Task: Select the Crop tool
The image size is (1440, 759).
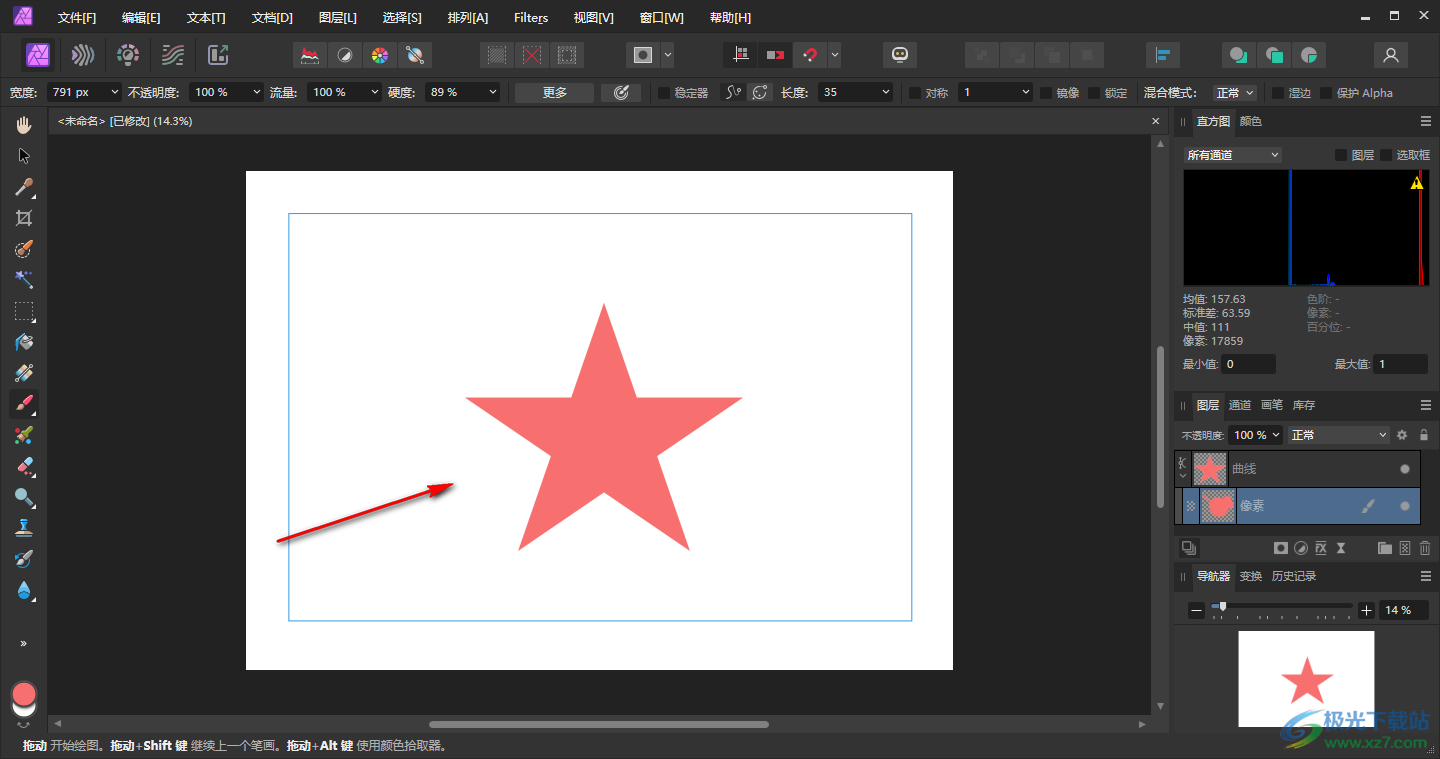Action: coord(24,218)
